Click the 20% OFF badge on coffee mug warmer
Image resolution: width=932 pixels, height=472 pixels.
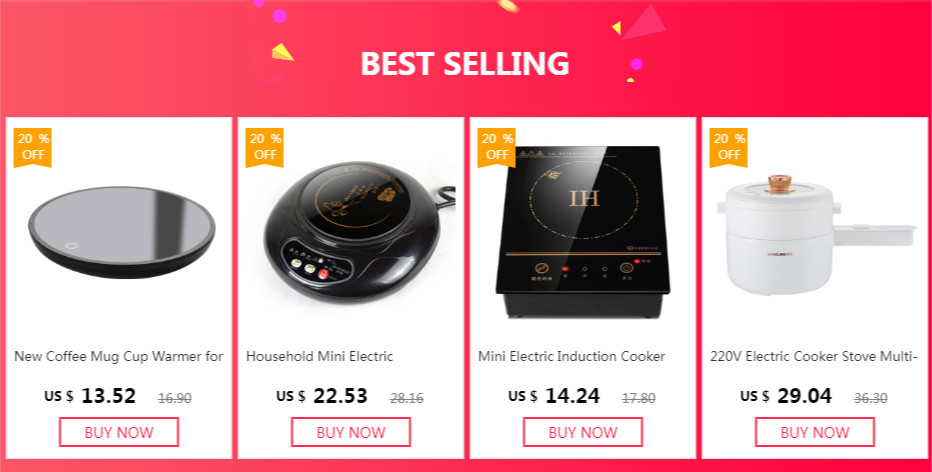coord(33,147)
